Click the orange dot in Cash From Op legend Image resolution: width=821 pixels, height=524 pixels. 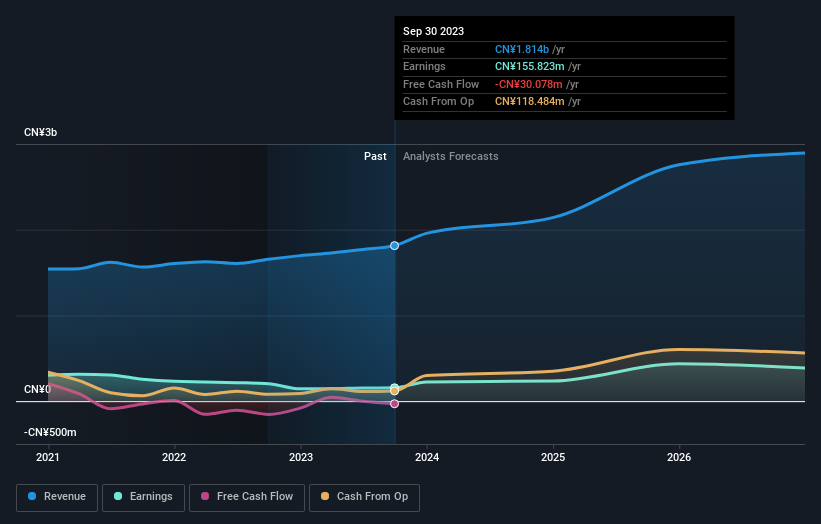click(325, 496)
